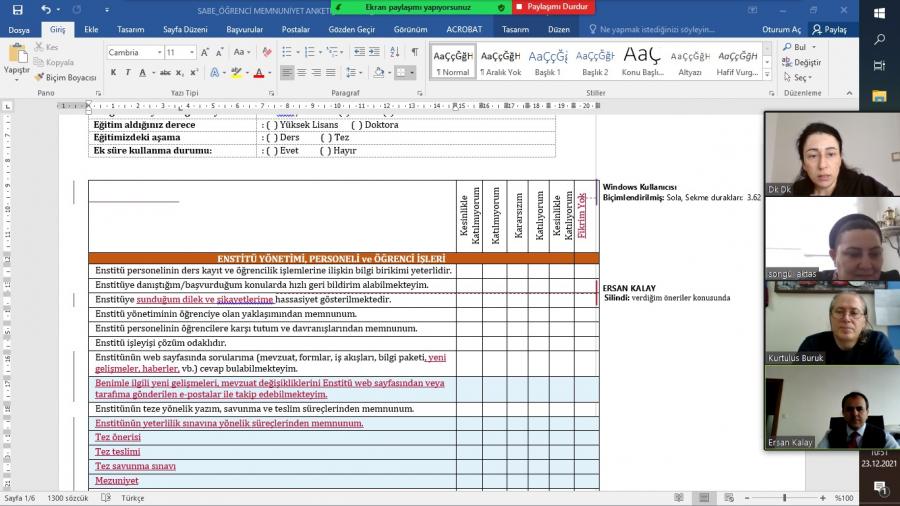900x506 pixels.
Task: Click the Yapıştır paste icon
Action: pyautogui.click(x=17, y=55)
